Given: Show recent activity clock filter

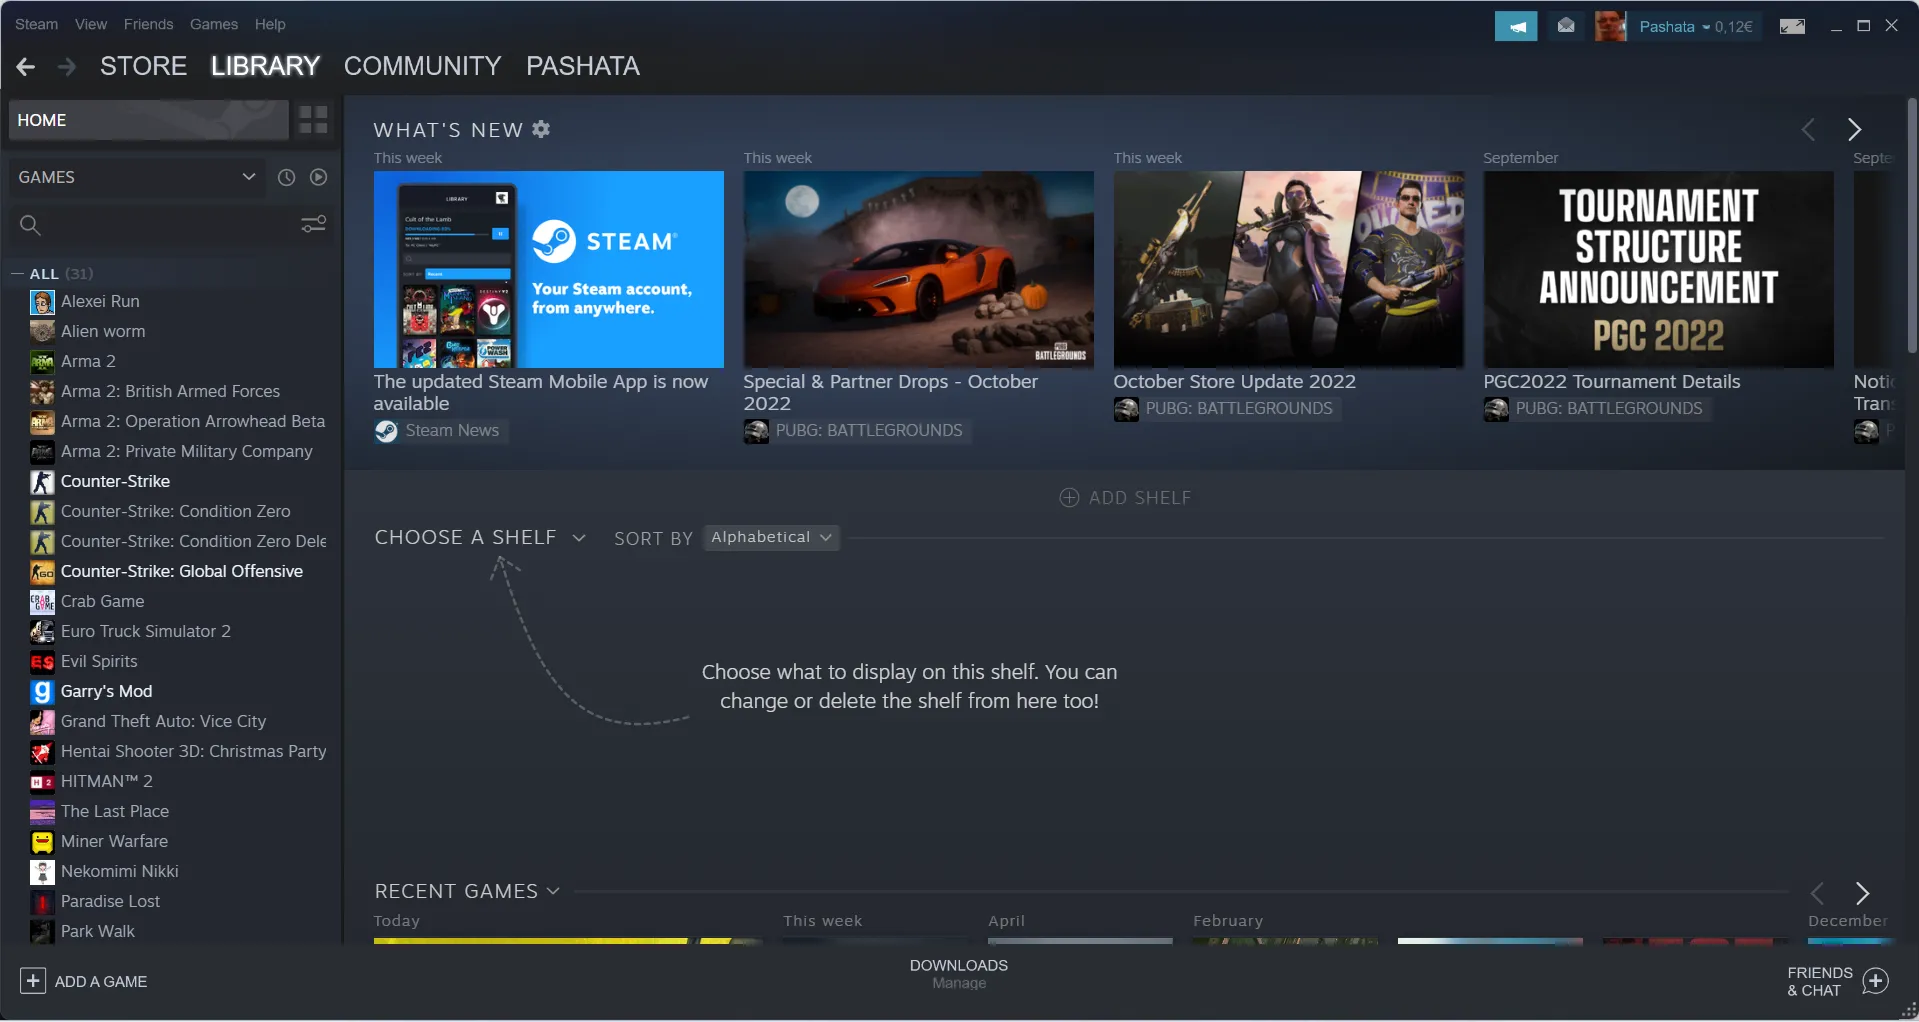Looking at the screenshot, I should 286,177.
